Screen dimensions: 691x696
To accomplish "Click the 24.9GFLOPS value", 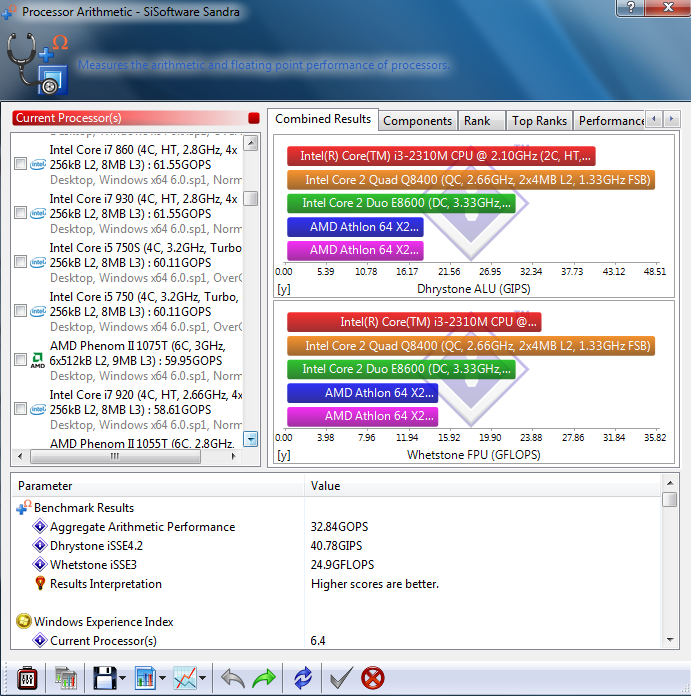I will coord(342,565).
